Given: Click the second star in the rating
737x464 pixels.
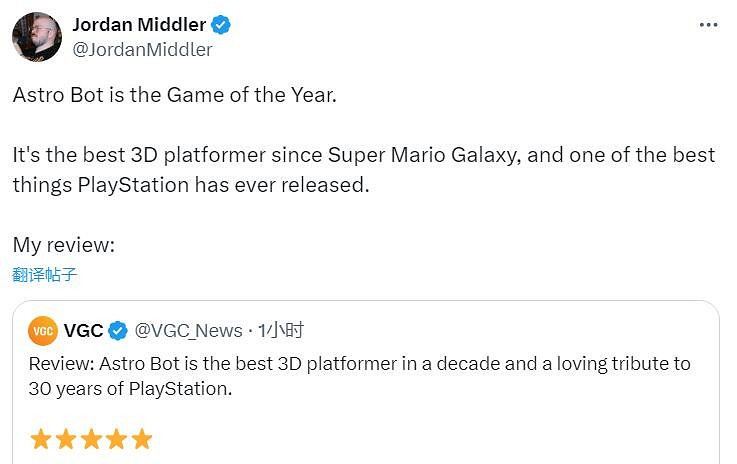Looking at the screenshot, I should [66, 439].
